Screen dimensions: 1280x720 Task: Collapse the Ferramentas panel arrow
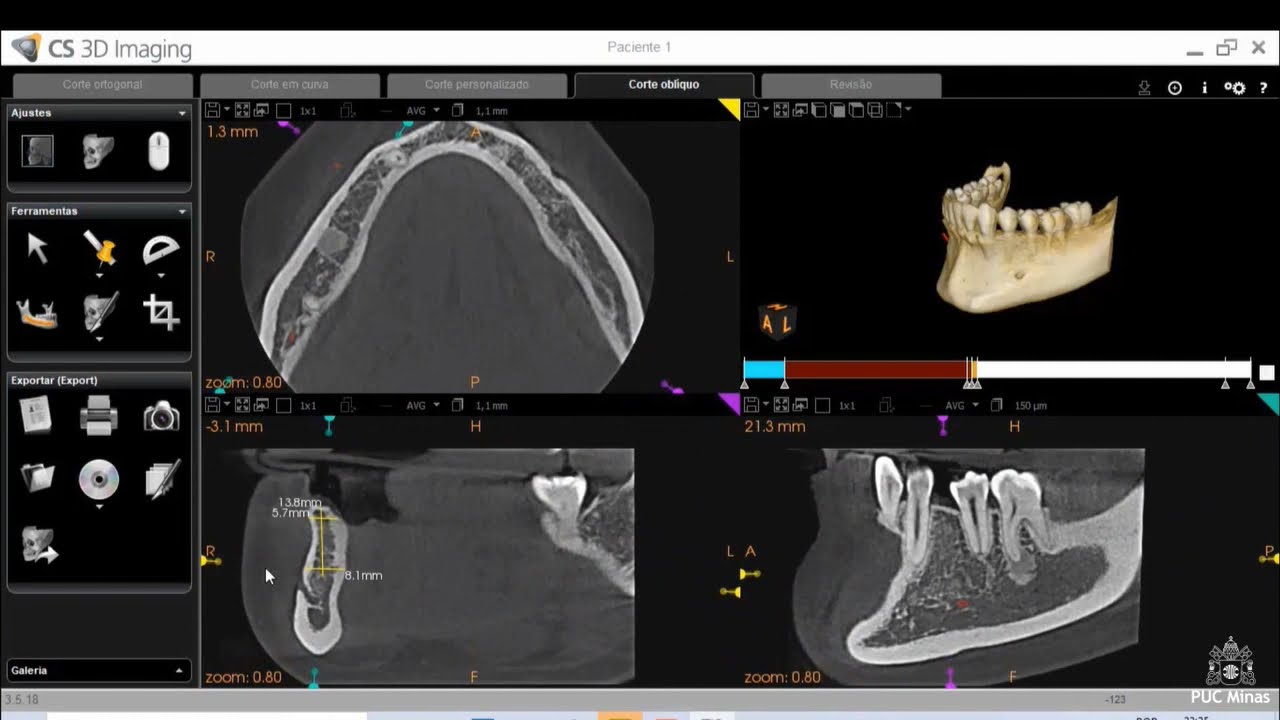[x=182, y=211]
